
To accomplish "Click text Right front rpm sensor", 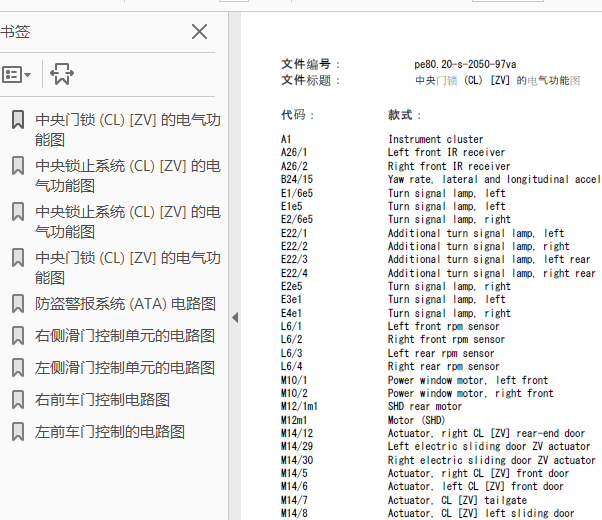I will pyautogui.click(x=447, y=339).
